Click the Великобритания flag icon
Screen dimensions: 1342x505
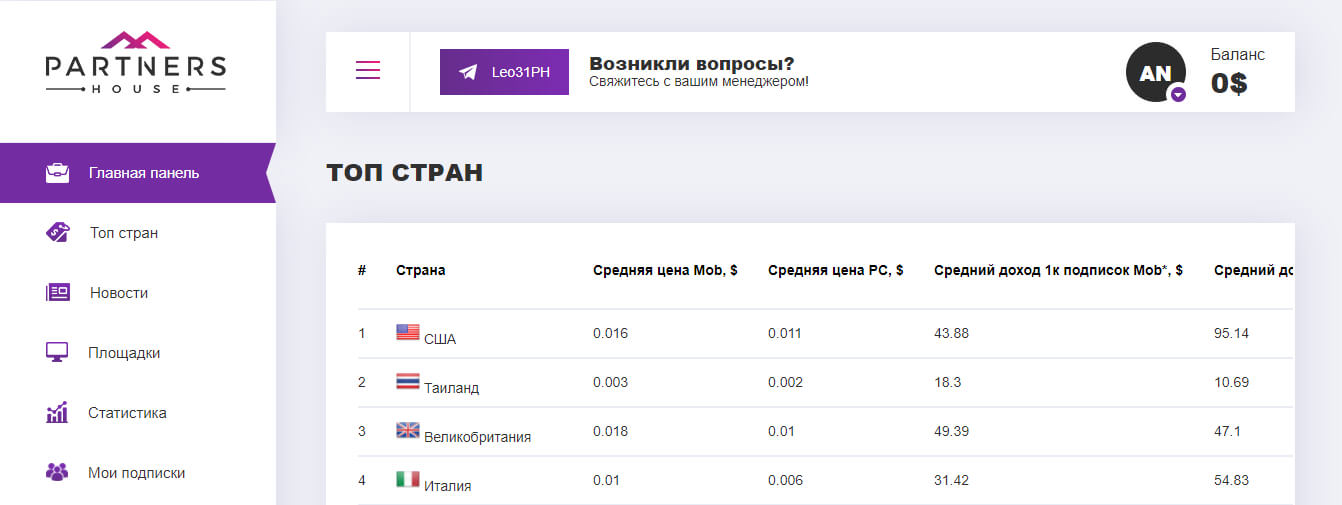click(x=408, y=430)
